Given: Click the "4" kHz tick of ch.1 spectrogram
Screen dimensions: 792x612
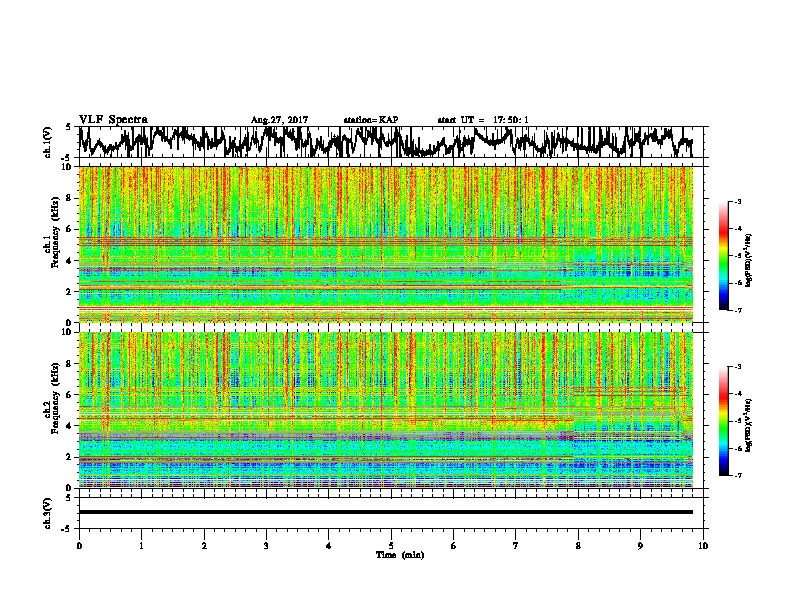Looking at the screenshot, I should (68, 261).
